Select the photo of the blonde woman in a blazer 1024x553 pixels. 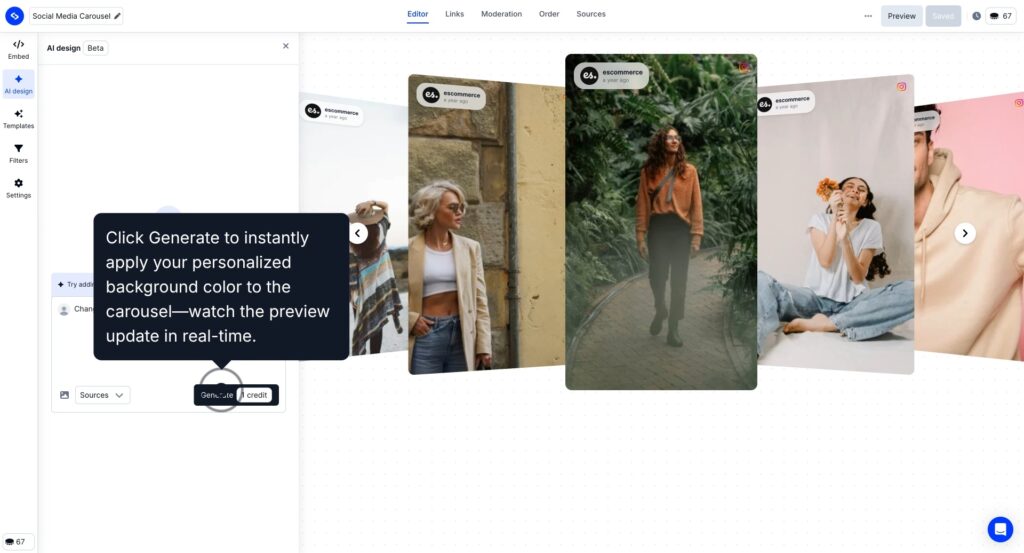[487, 225]
